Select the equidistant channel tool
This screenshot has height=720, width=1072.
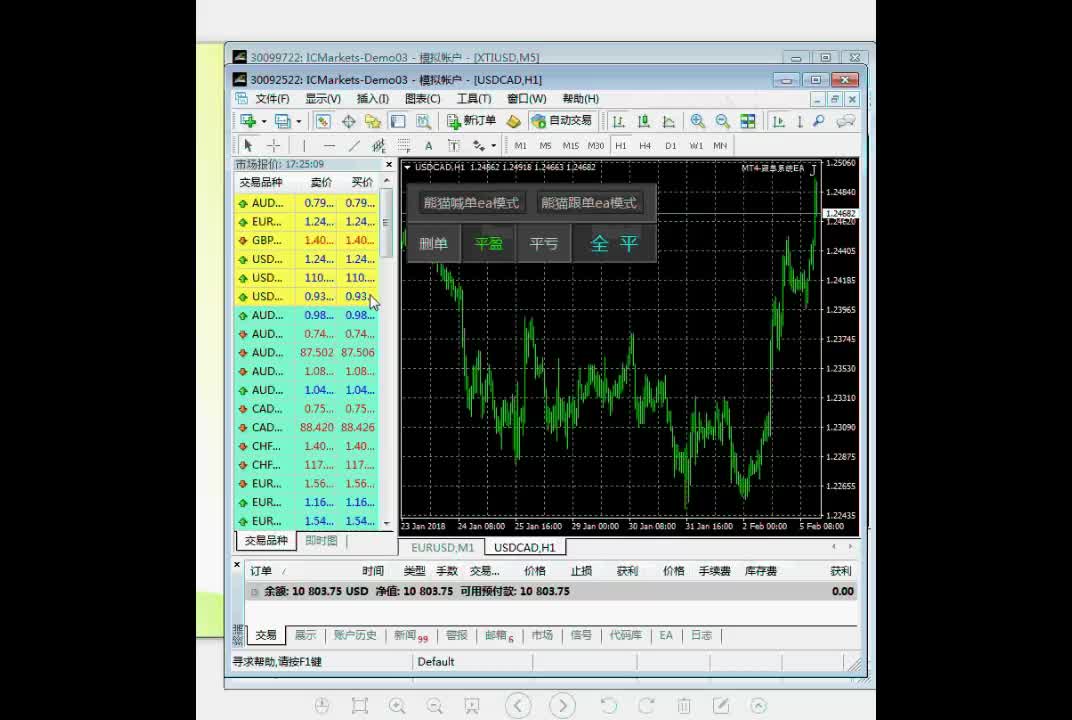[378, 146]
